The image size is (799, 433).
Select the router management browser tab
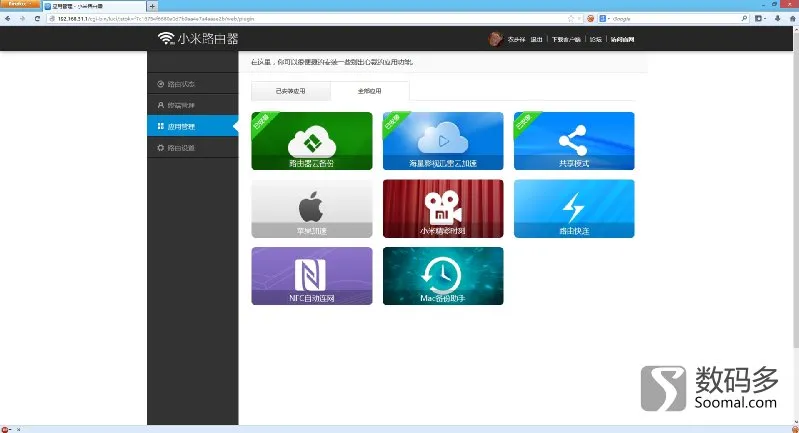pyautogui.click(x=93, y=6)
